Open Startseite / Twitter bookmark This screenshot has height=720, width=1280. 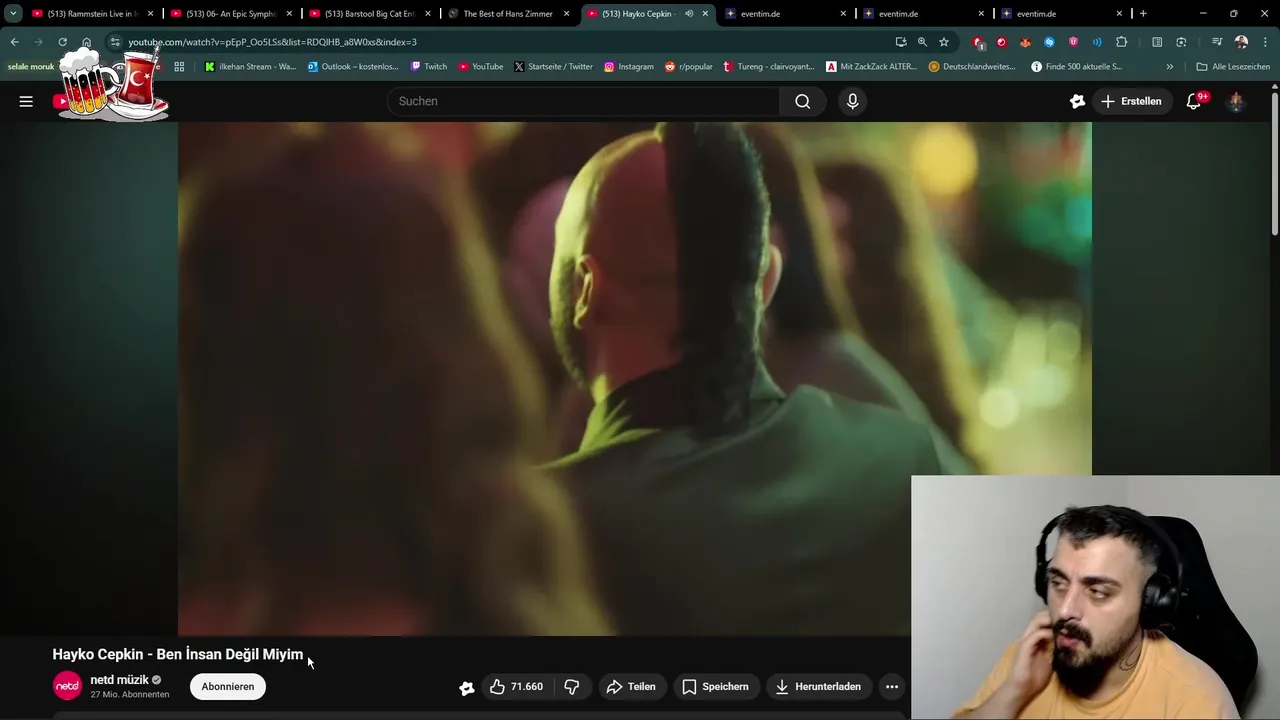tap(553, 67)
